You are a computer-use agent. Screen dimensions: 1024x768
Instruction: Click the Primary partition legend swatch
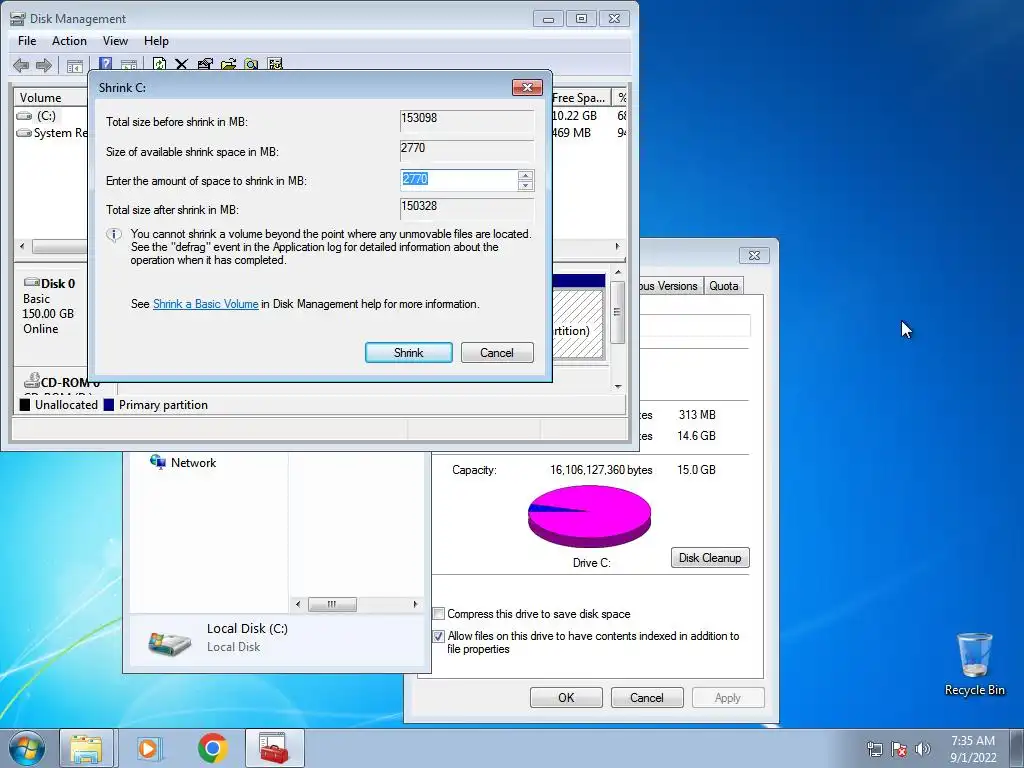[x=109, y=405]
